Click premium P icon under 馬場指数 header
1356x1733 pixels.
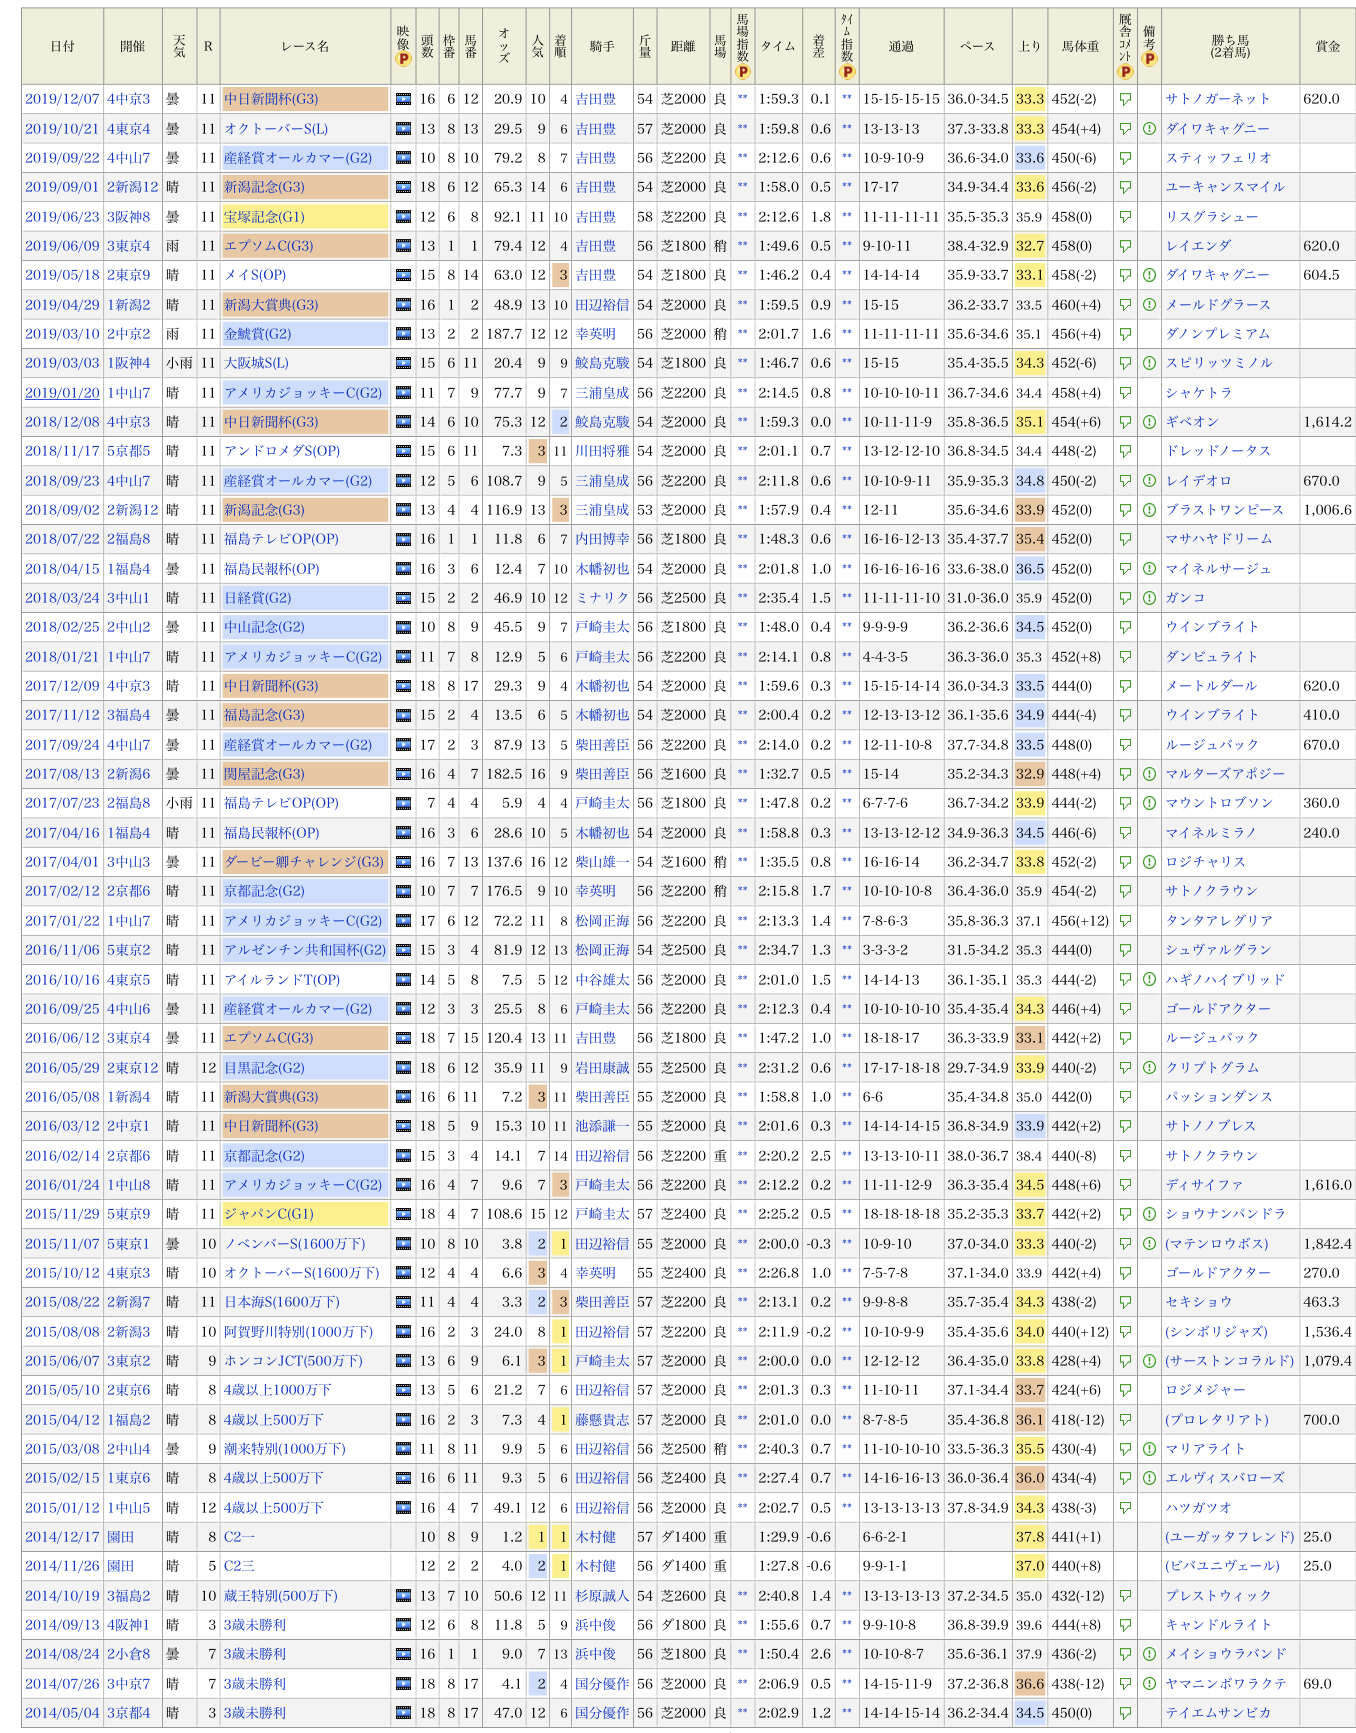pyautogui.click(x=742, y=71)
